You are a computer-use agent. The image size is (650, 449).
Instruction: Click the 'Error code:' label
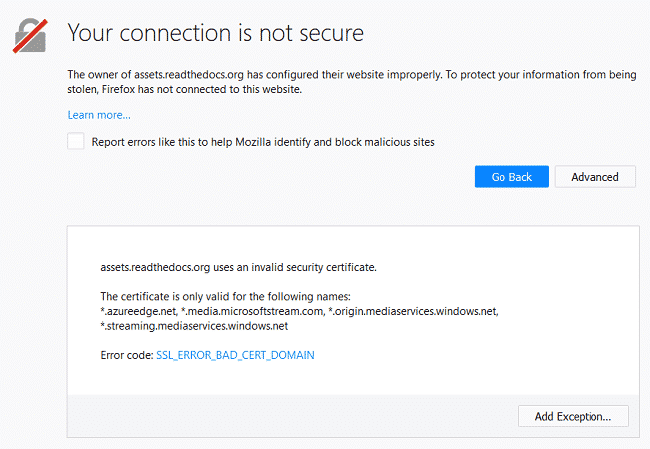[127, 355]
